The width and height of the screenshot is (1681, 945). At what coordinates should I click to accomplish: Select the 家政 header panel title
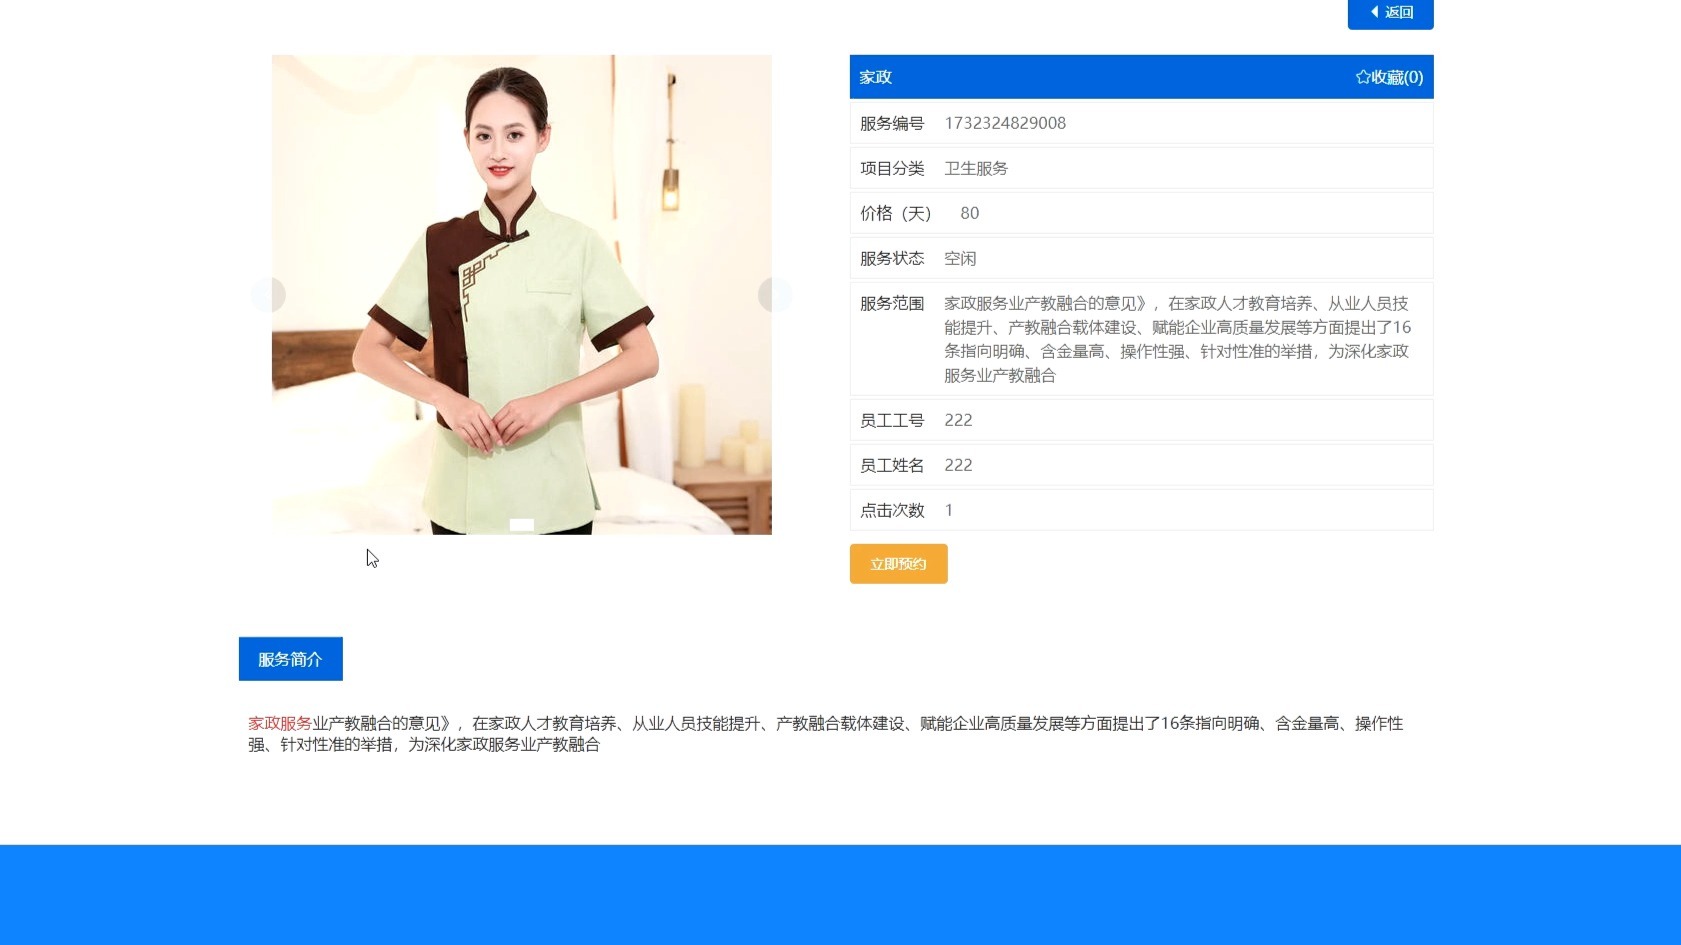[x=874, y=76]
